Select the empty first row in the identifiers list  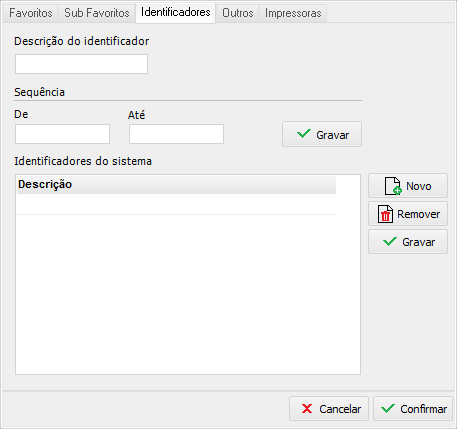point(176,204)
